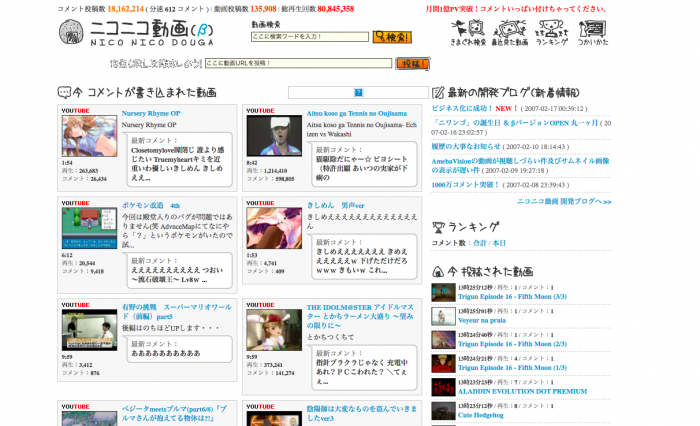Open the きまぐれ検索 random search icon
The height and width of the screenshot is (426, 700).
coord(468,33)
